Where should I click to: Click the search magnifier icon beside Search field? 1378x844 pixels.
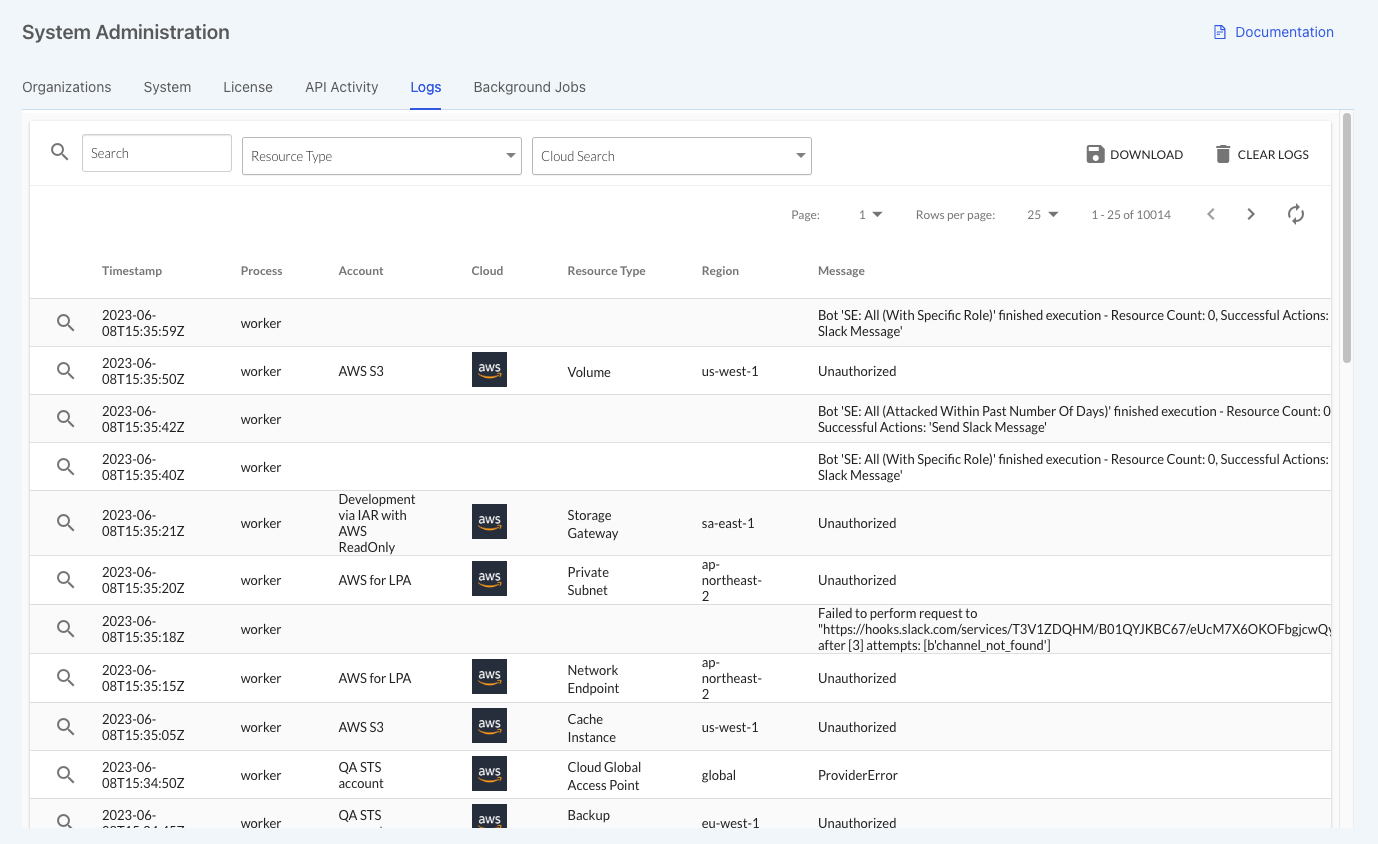pyautogui.click(x=60, y=152)
